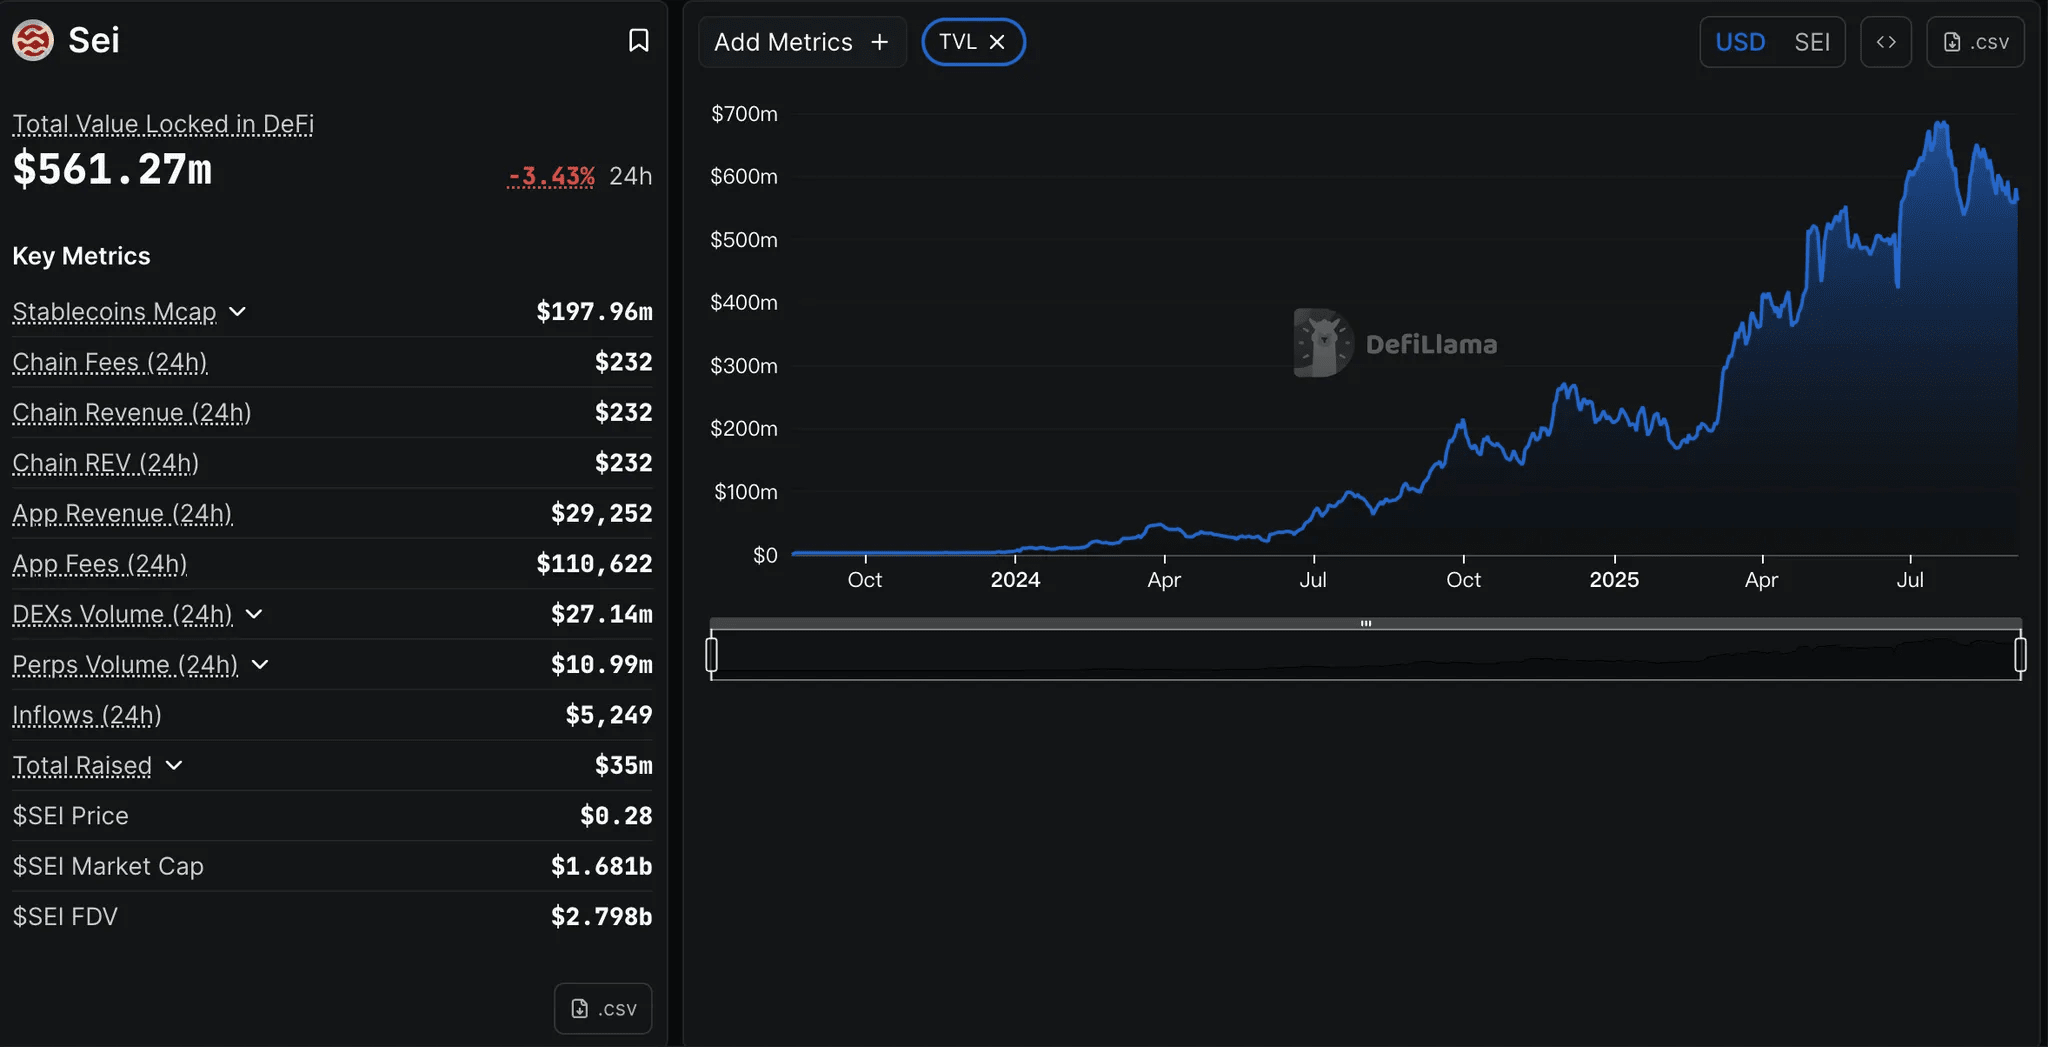Open the embed chart code icon
Screen dimensions: 2048x1047
1885,42
